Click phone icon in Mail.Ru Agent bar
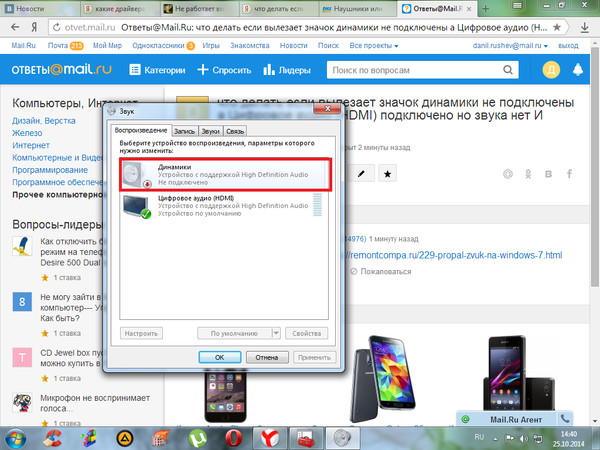Screen dimensions: 600x450 click(x=565, y=419)
